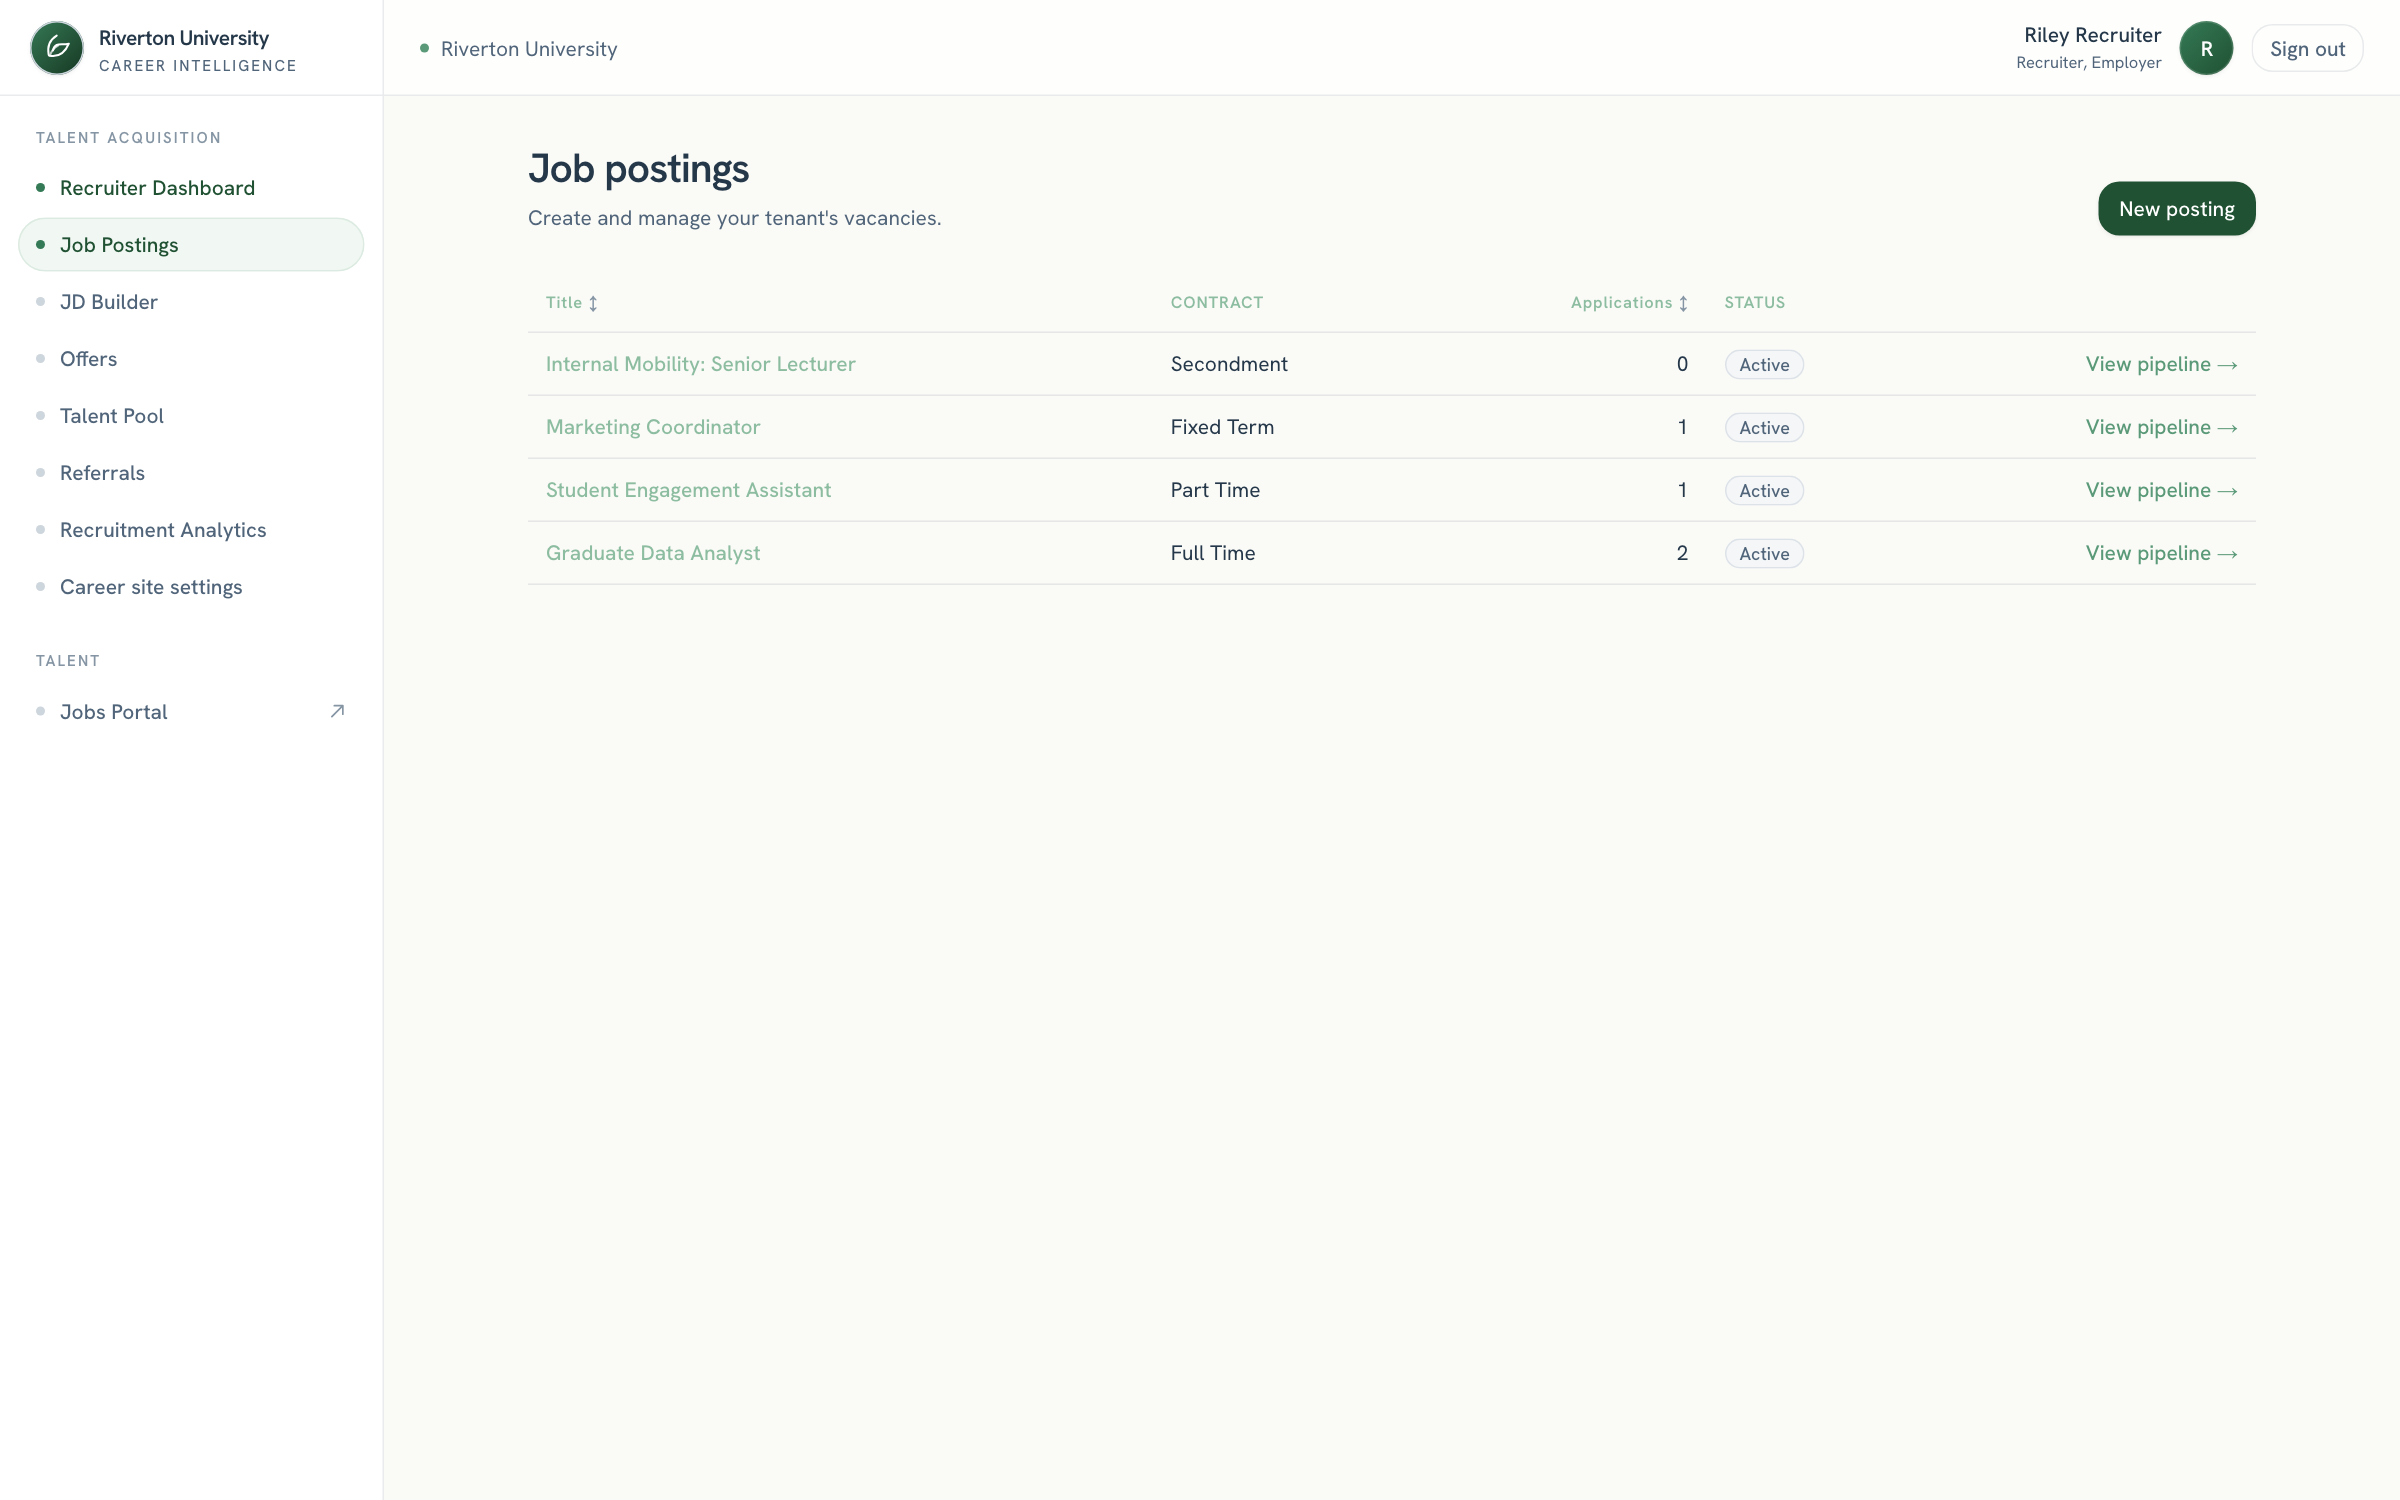This screenshot has width=2400, height=1500.
Task: Click applications count 0 for Senior Lecturer
Action: [x=1682, y=364]
